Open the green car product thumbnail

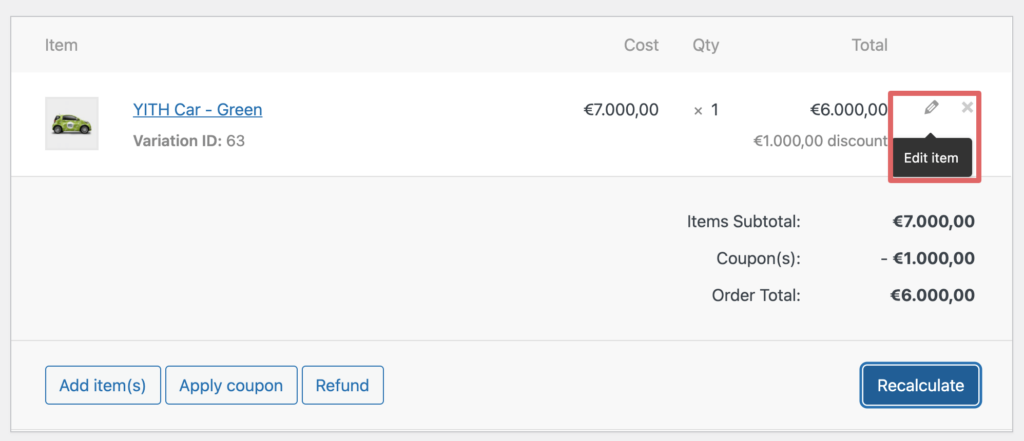tap(72, 123)
